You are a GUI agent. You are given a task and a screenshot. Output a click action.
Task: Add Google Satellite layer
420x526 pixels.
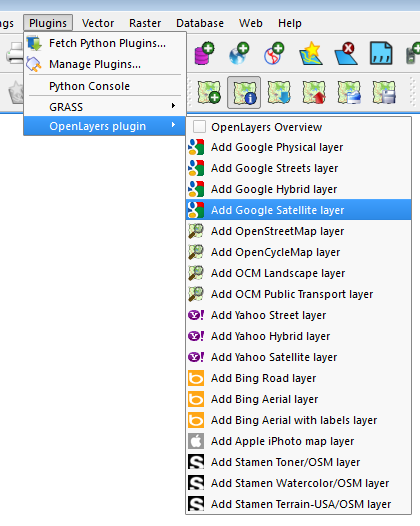pyautogui.click(x=299, y=210)
